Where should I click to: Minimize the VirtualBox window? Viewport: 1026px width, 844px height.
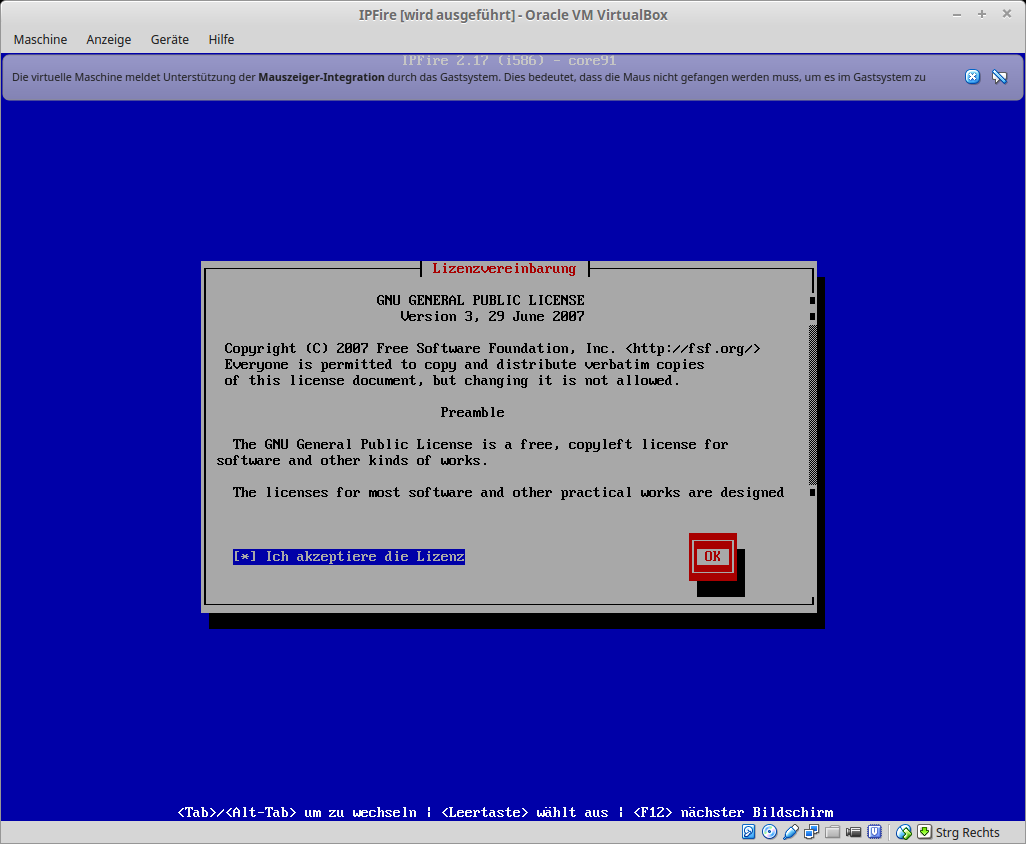click(x=957, y=14)
